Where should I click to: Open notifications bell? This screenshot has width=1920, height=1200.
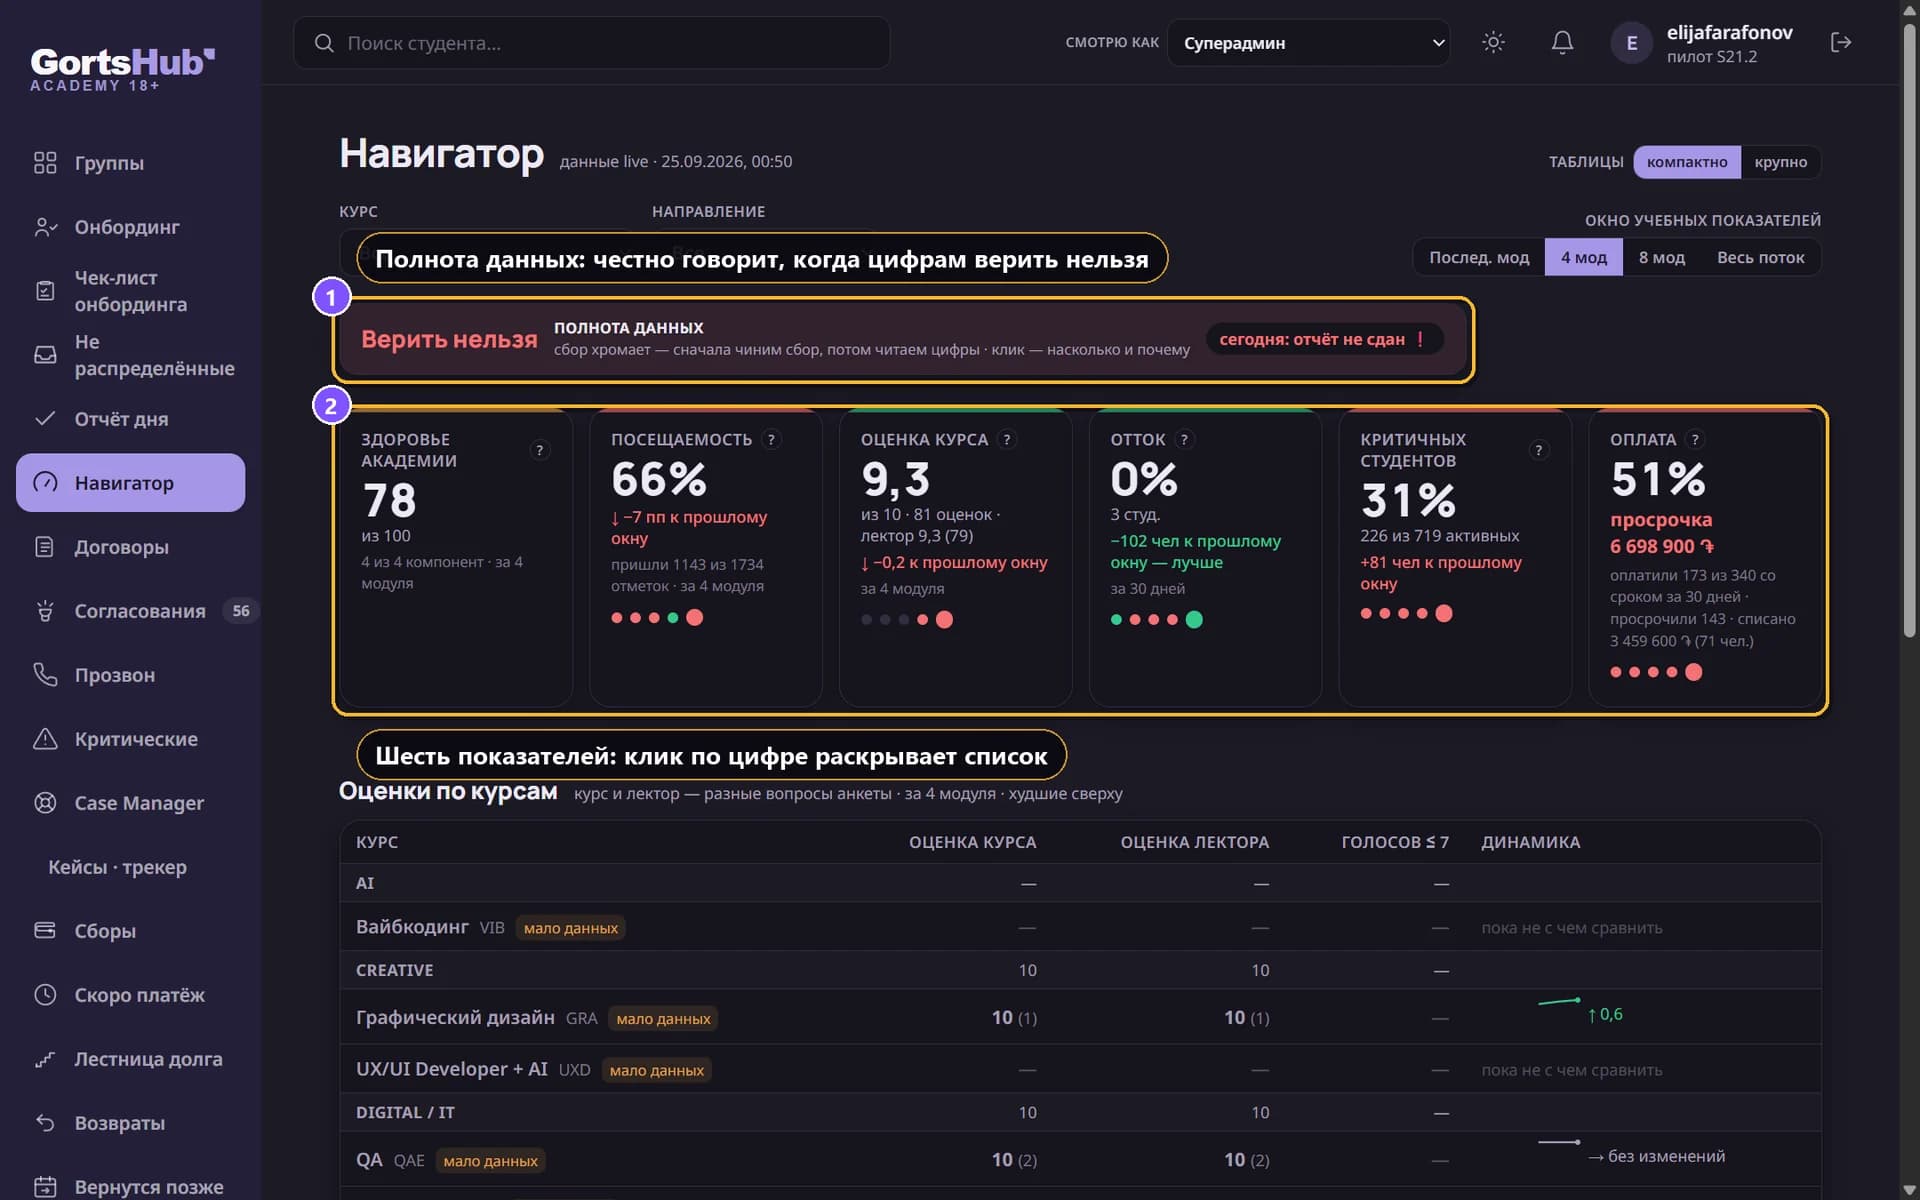coord(1562,42)
